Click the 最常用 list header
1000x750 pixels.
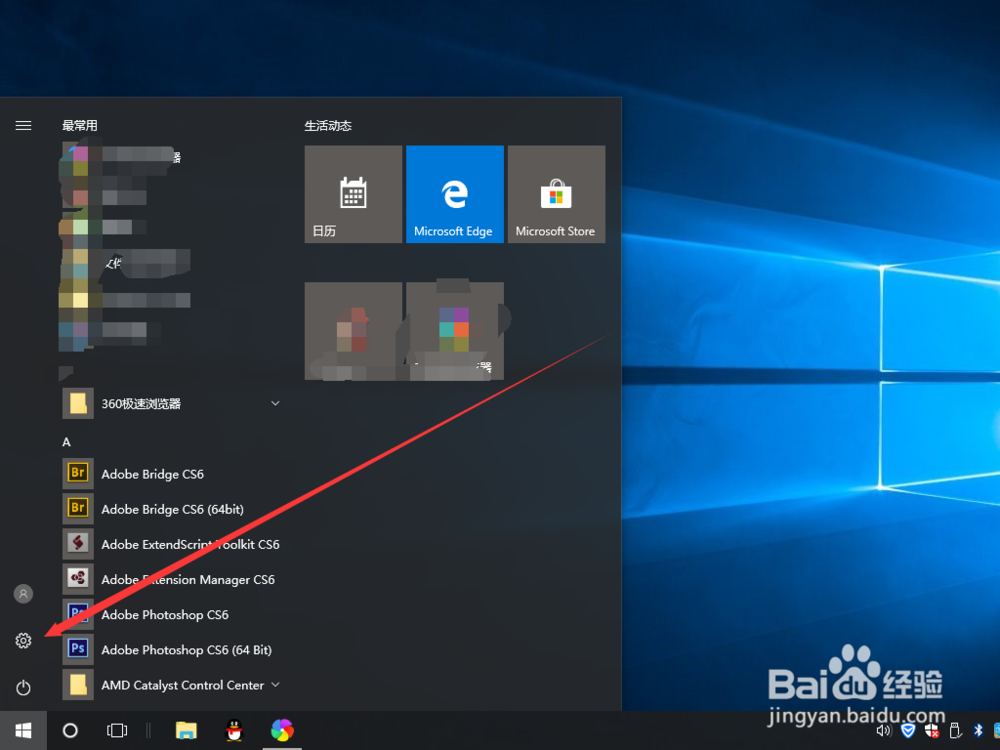click(x=80, y=126)
